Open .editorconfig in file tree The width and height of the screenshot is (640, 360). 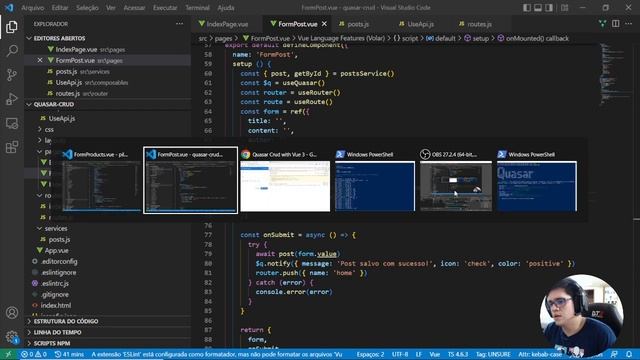click(59, 262)
